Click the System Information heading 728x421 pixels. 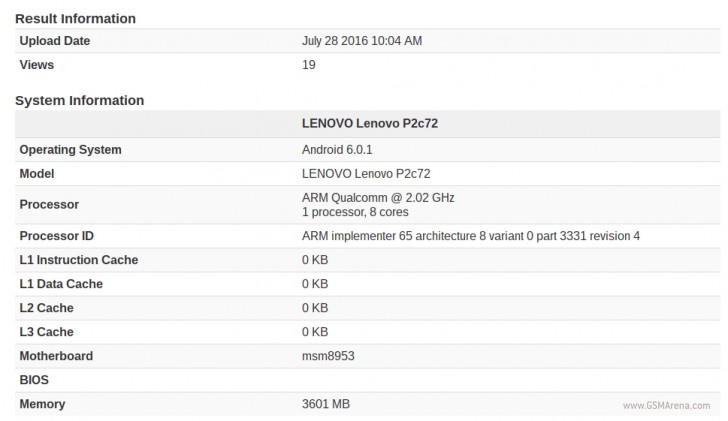(79, 100)
